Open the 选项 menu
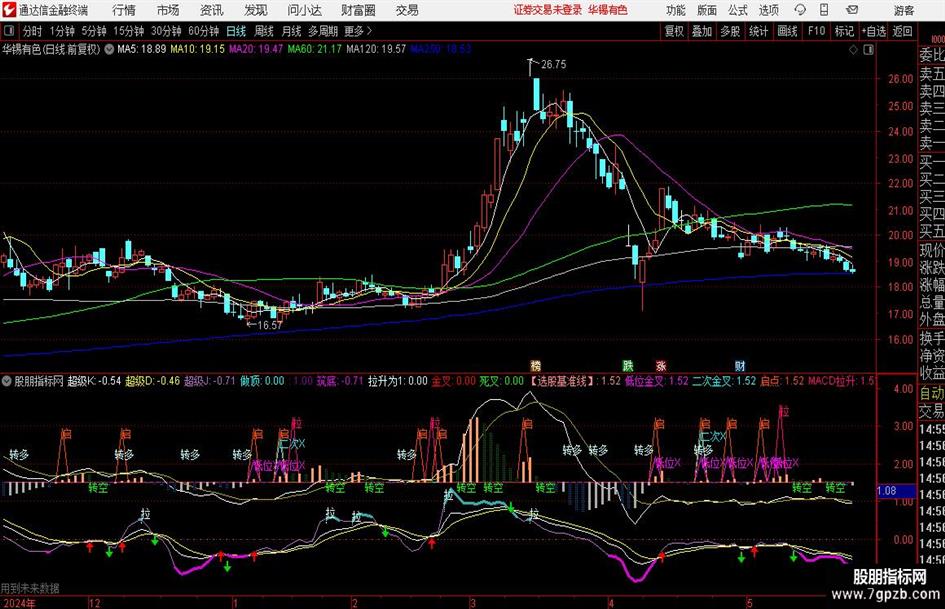 [x=768, y=10]
